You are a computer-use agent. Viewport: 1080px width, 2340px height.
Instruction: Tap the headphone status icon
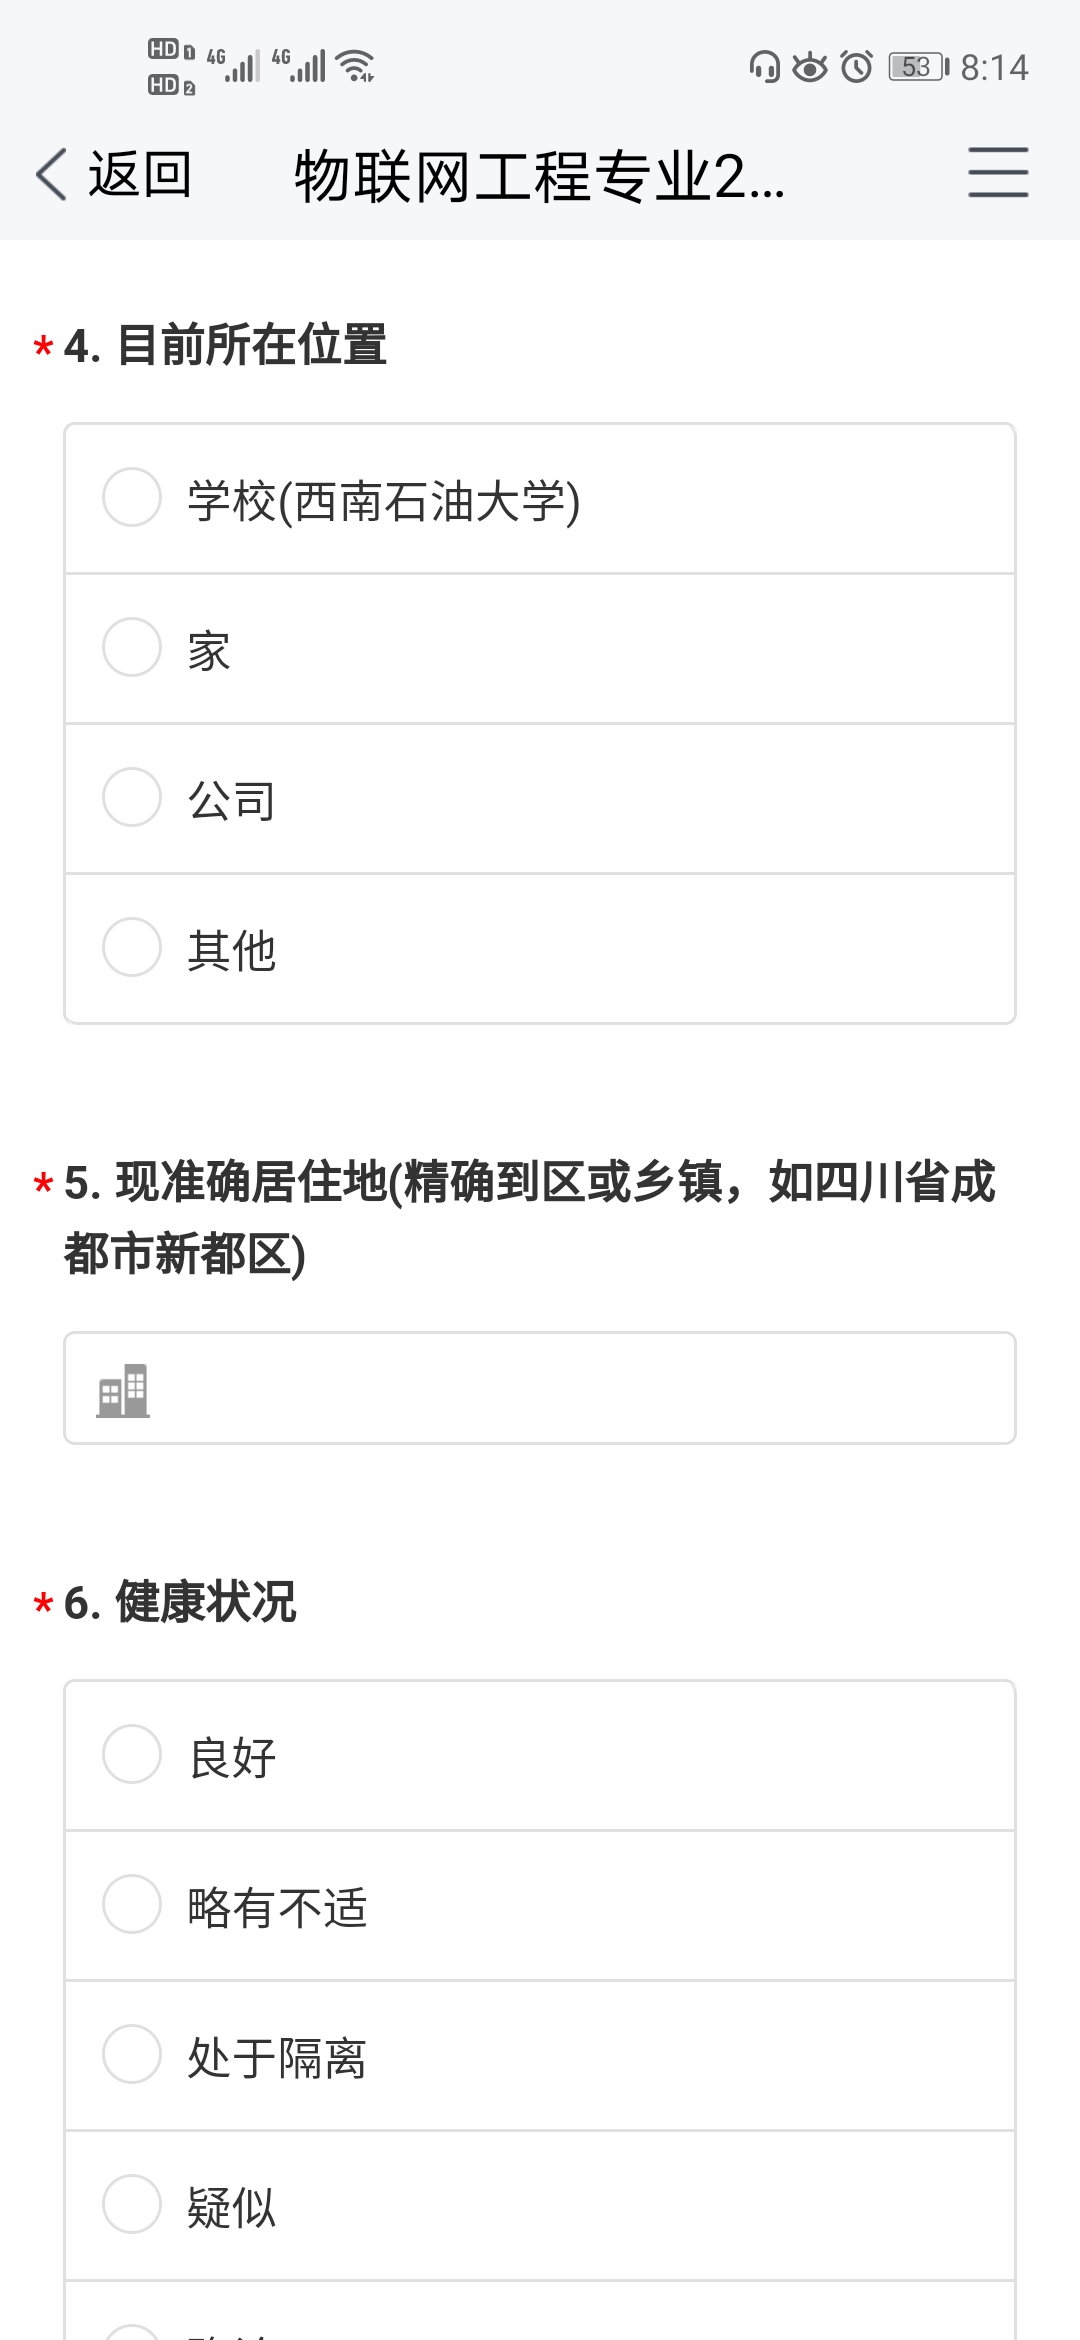(x=765, y=67)
